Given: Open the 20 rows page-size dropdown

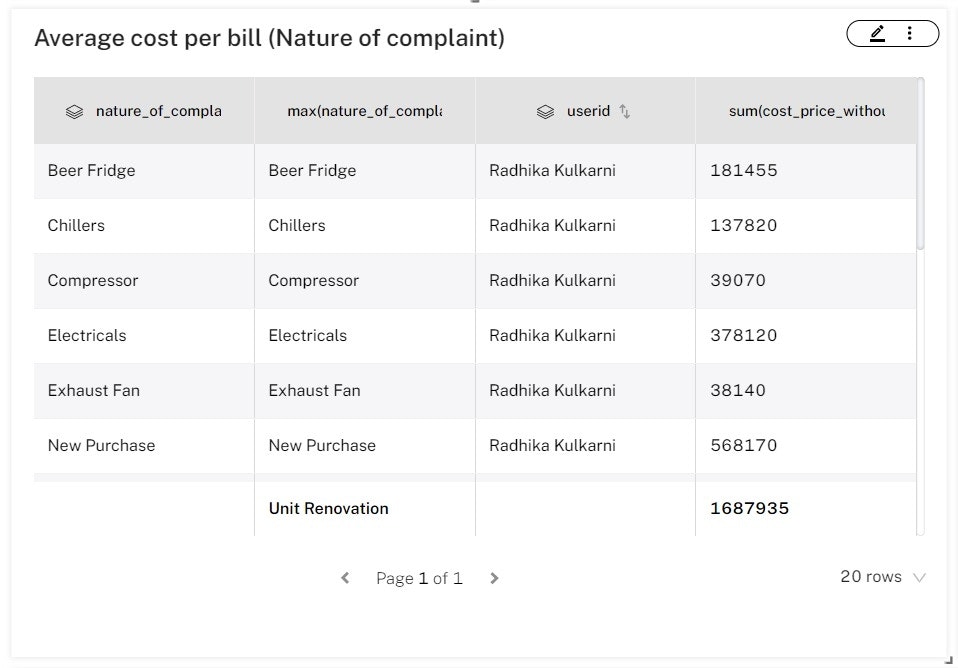Looking at the screenshot, I should pos(883,577).
